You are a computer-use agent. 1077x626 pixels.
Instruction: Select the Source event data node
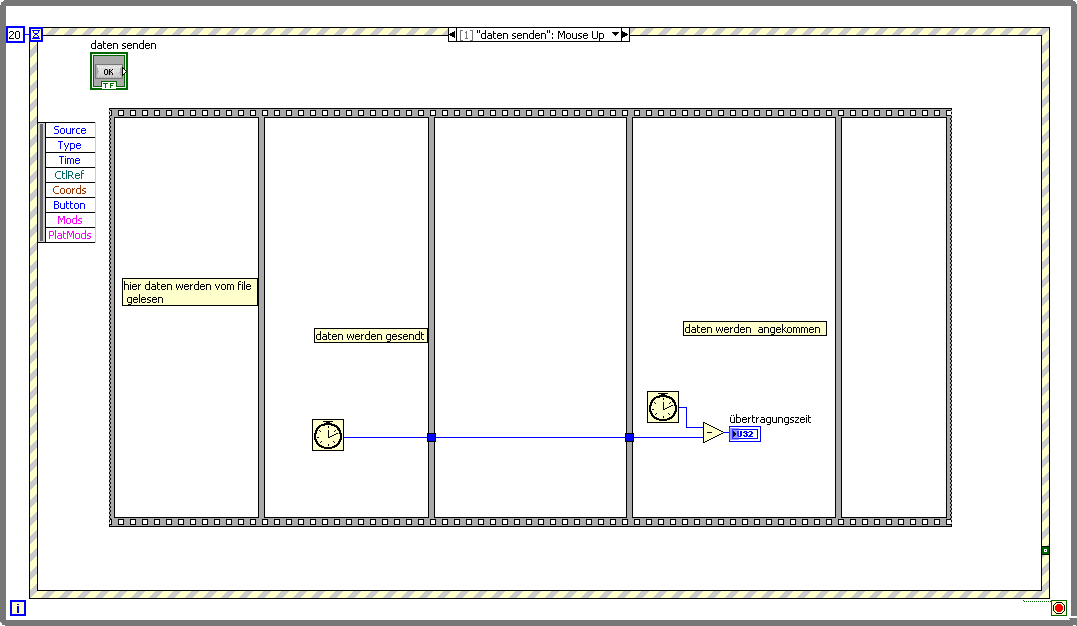[69, 130]
